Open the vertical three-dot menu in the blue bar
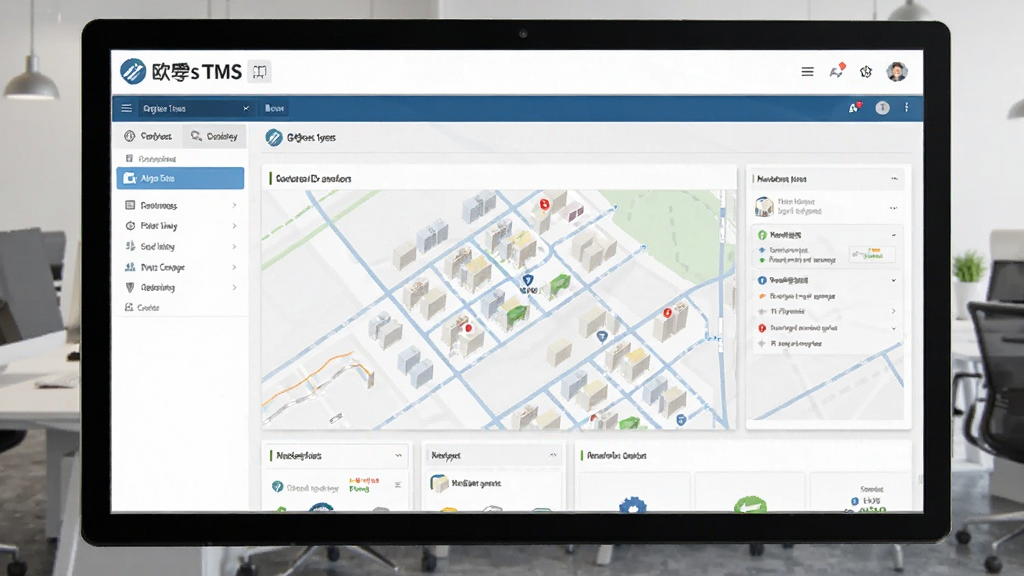The image size is (1024, 576). [906, 108]
